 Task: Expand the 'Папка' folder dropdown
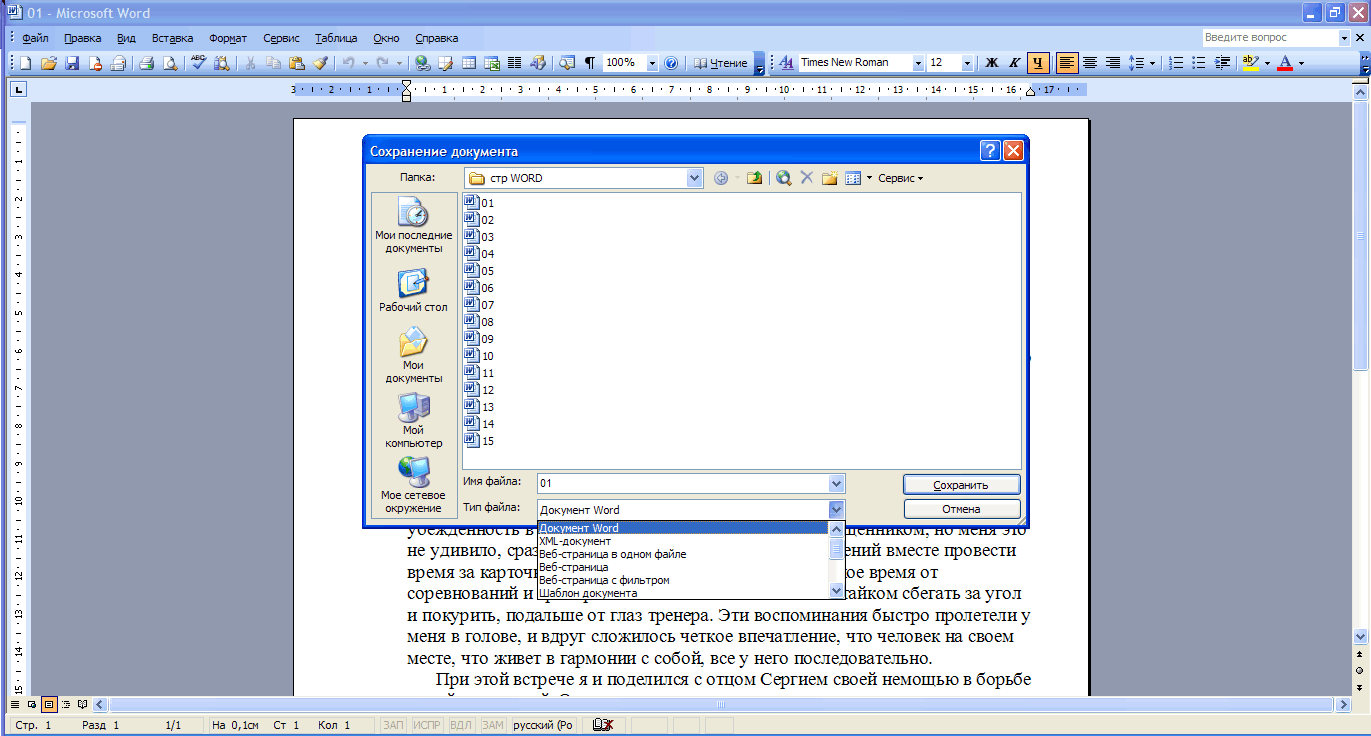pyautogui.click(x=695, y=178)
